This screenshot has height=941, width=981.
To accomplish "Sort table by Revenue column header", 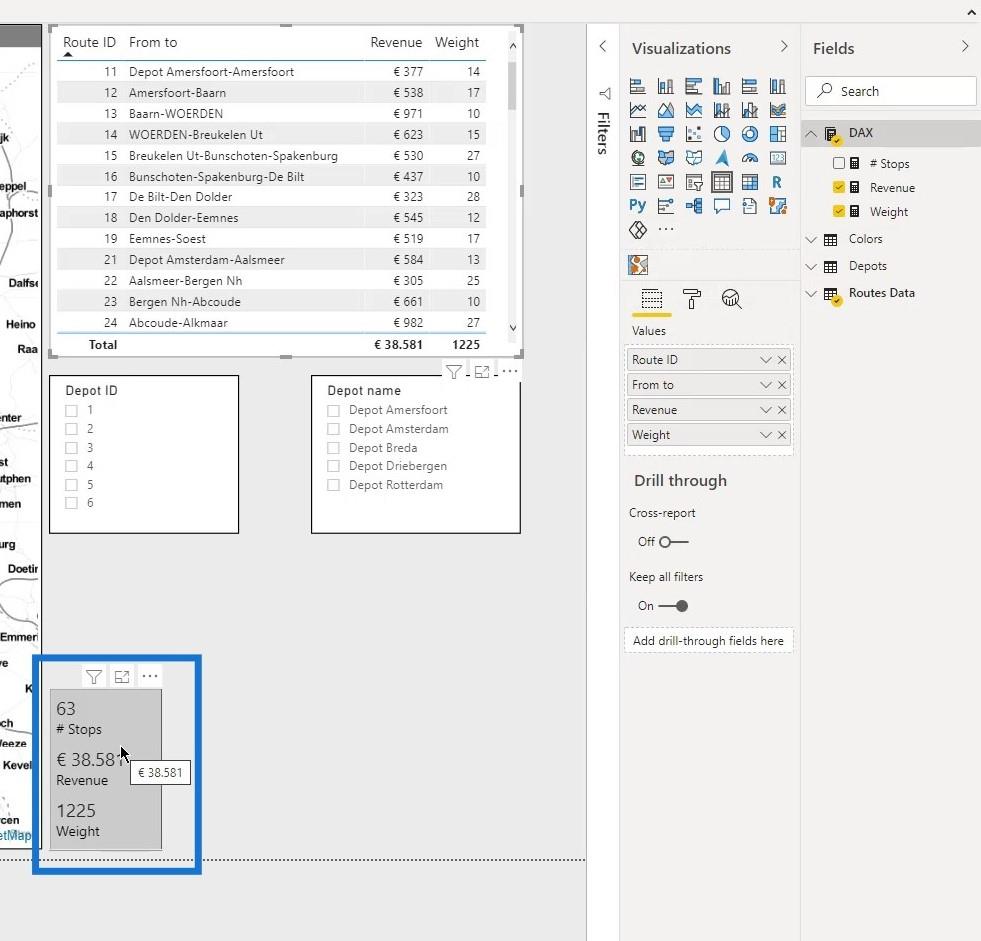I will coord(396,43).
